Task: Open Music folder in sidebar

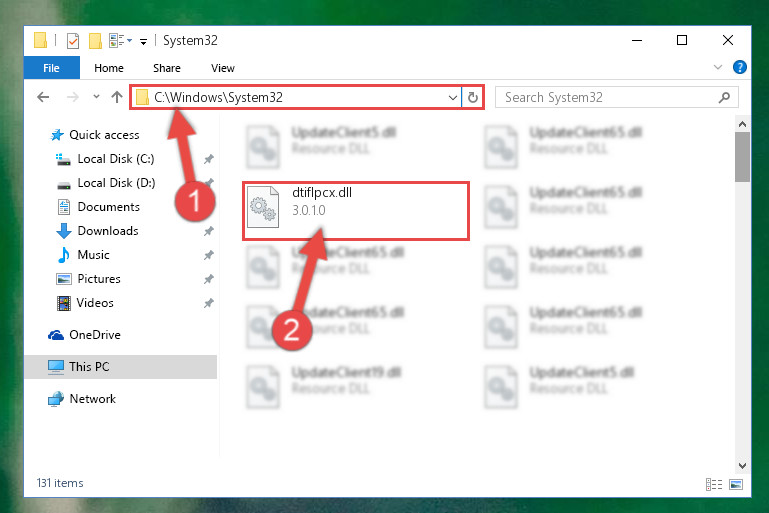Action: (x=93, y=255)
